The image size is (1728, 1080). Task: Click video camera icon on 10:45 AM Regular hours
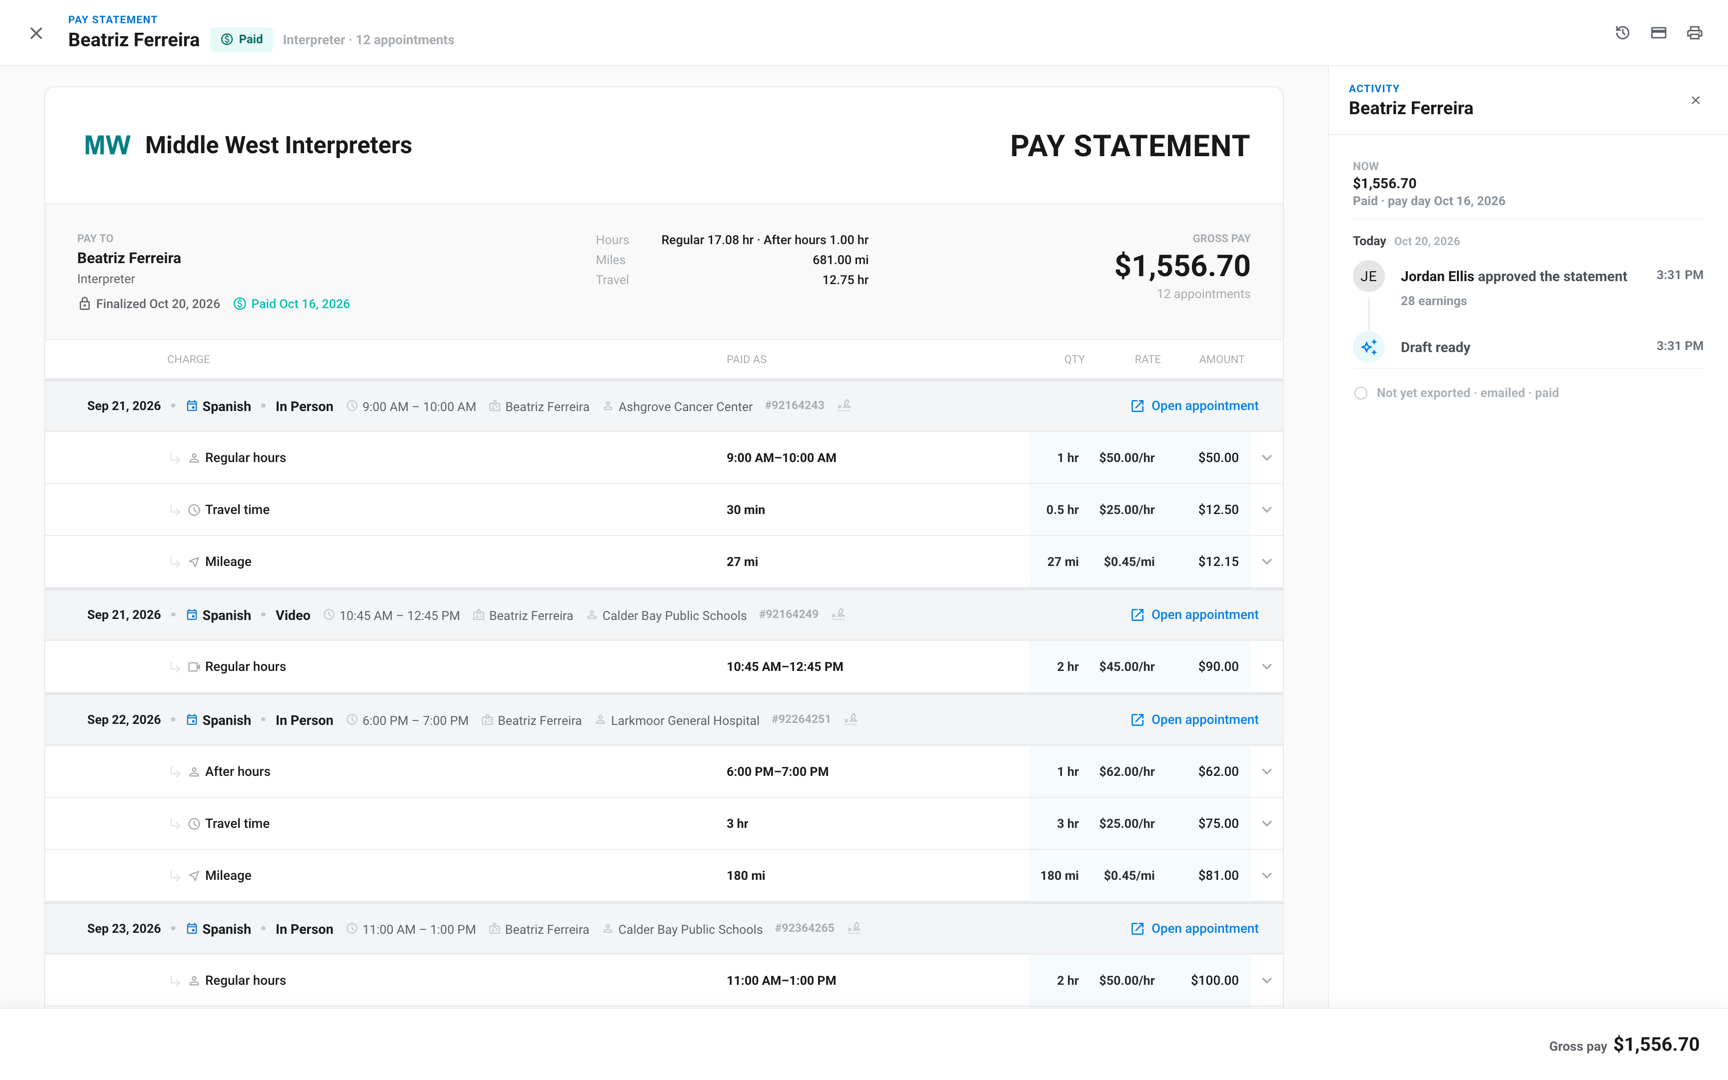point(194,667)
